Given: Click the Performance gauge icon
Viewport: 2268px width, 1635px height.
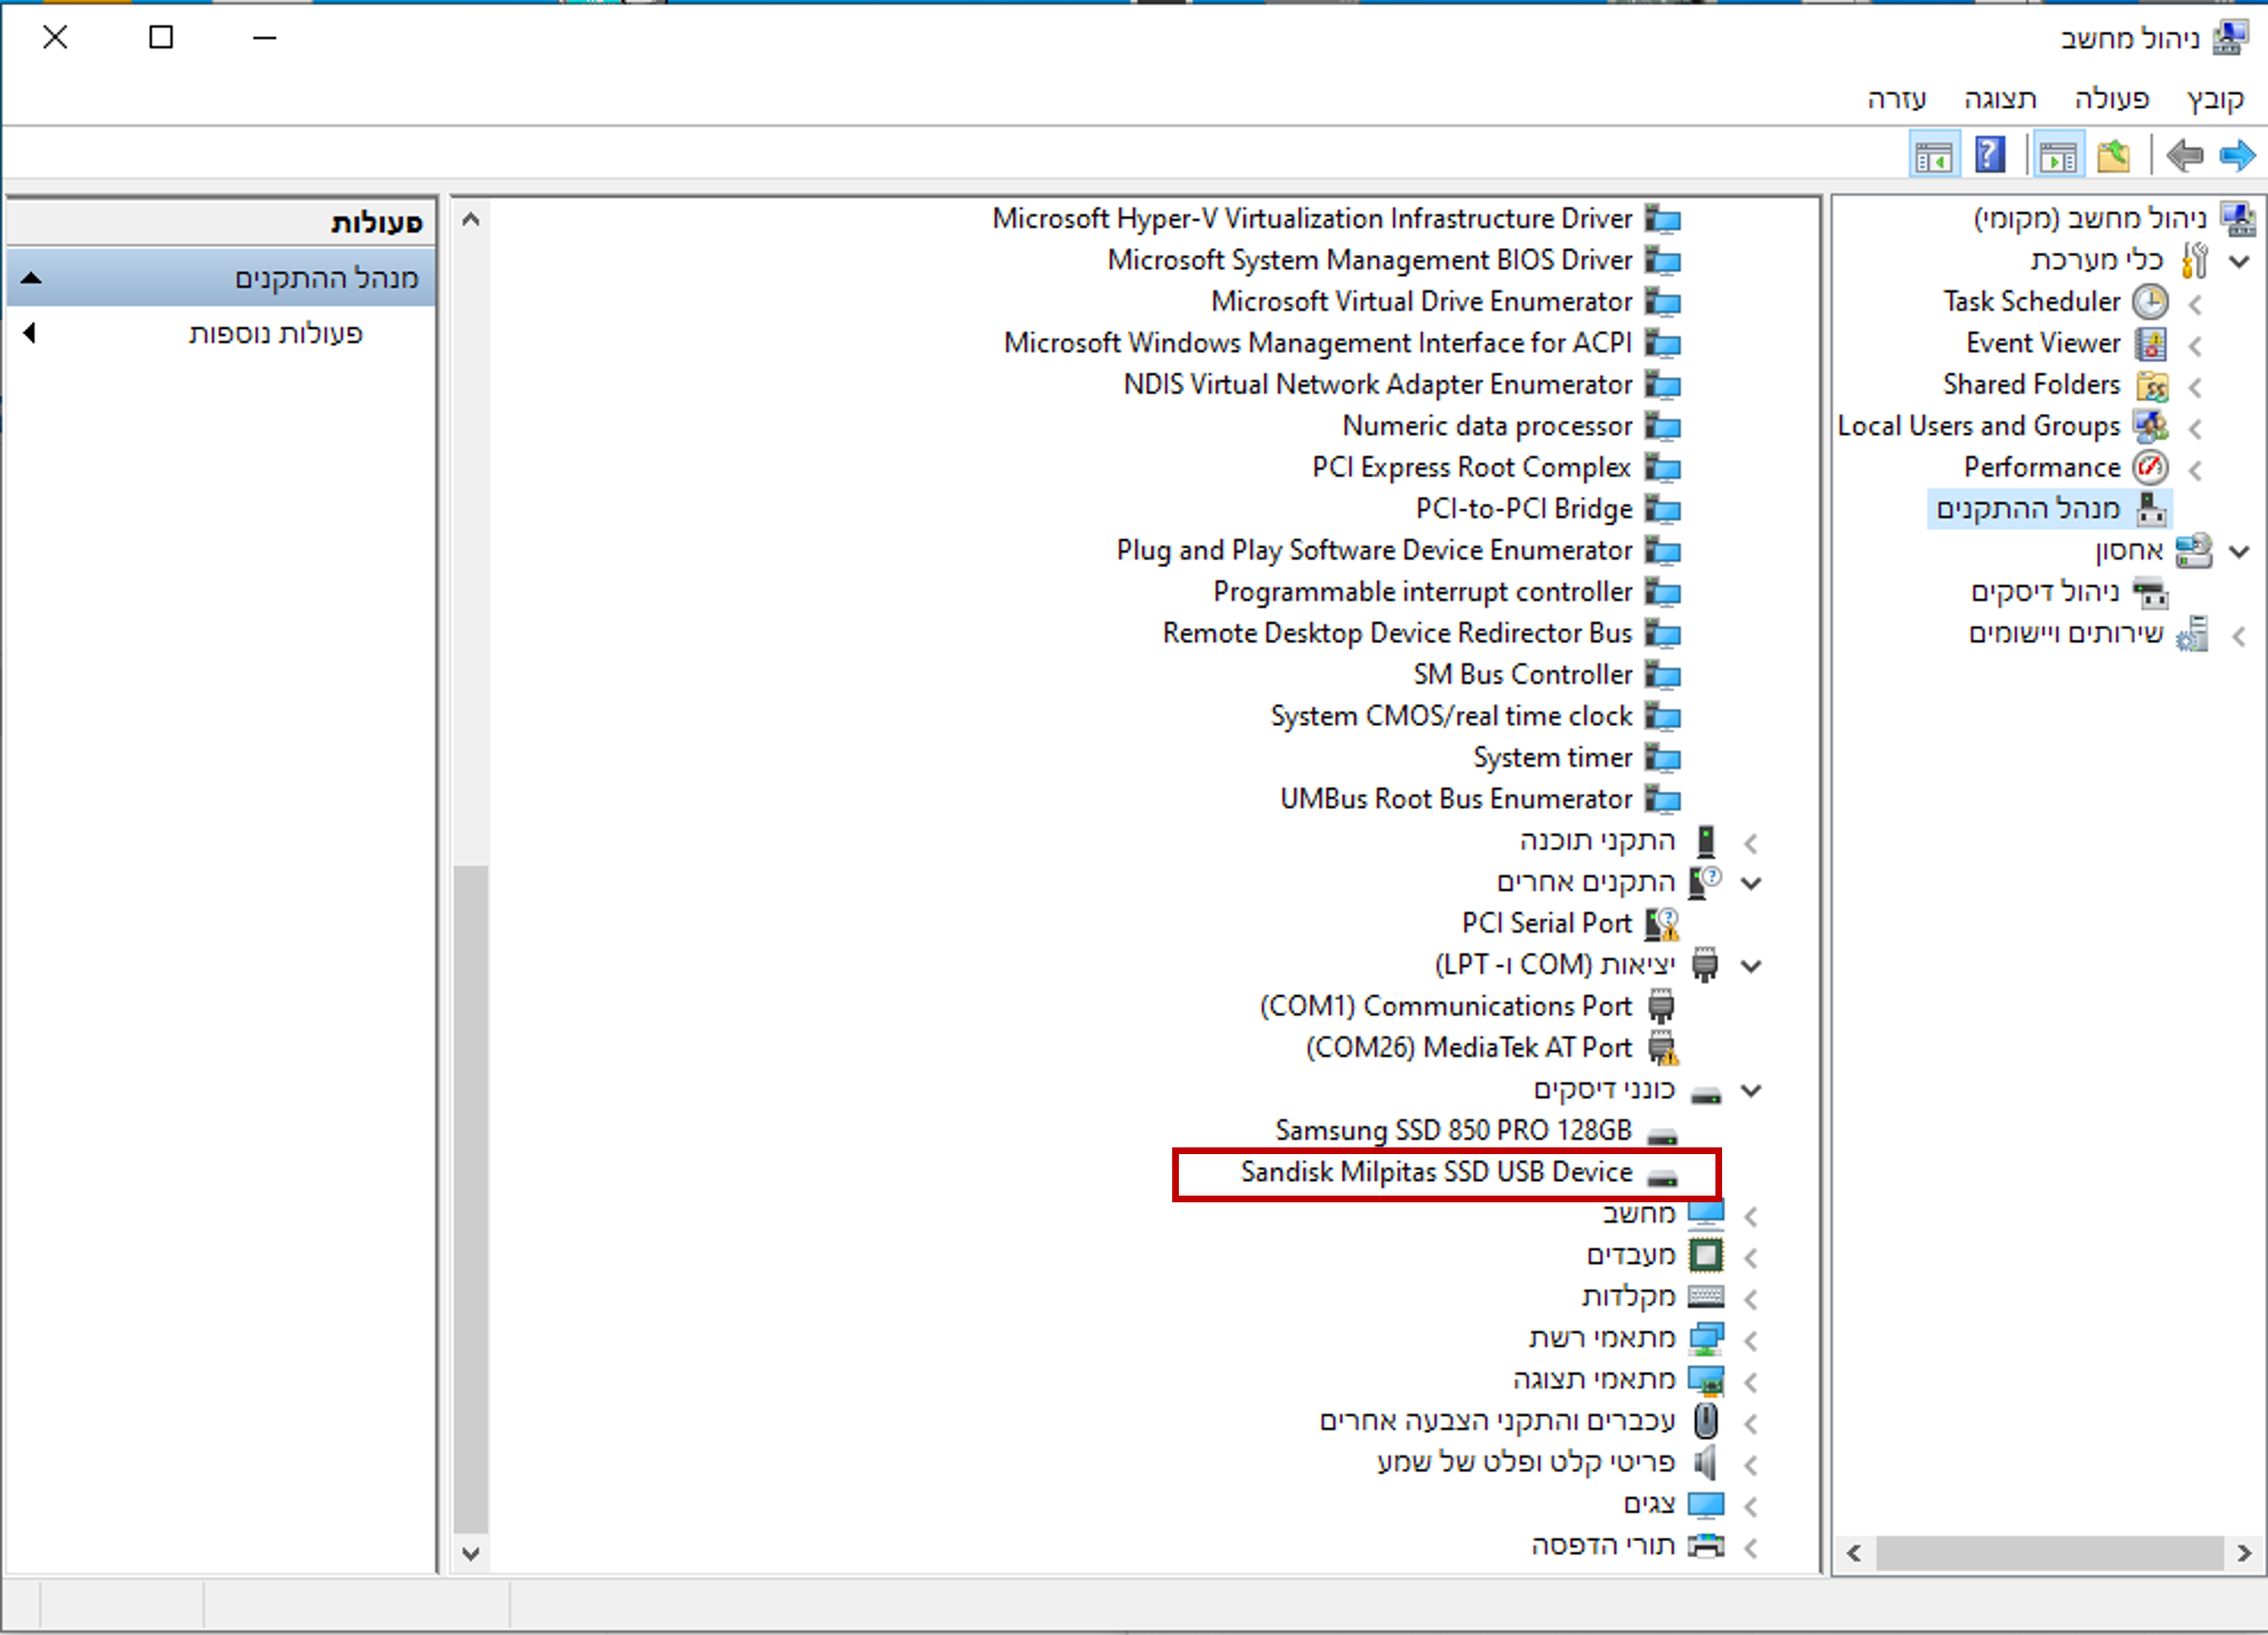Looking at the screenshot, I should pos(2150,468).
